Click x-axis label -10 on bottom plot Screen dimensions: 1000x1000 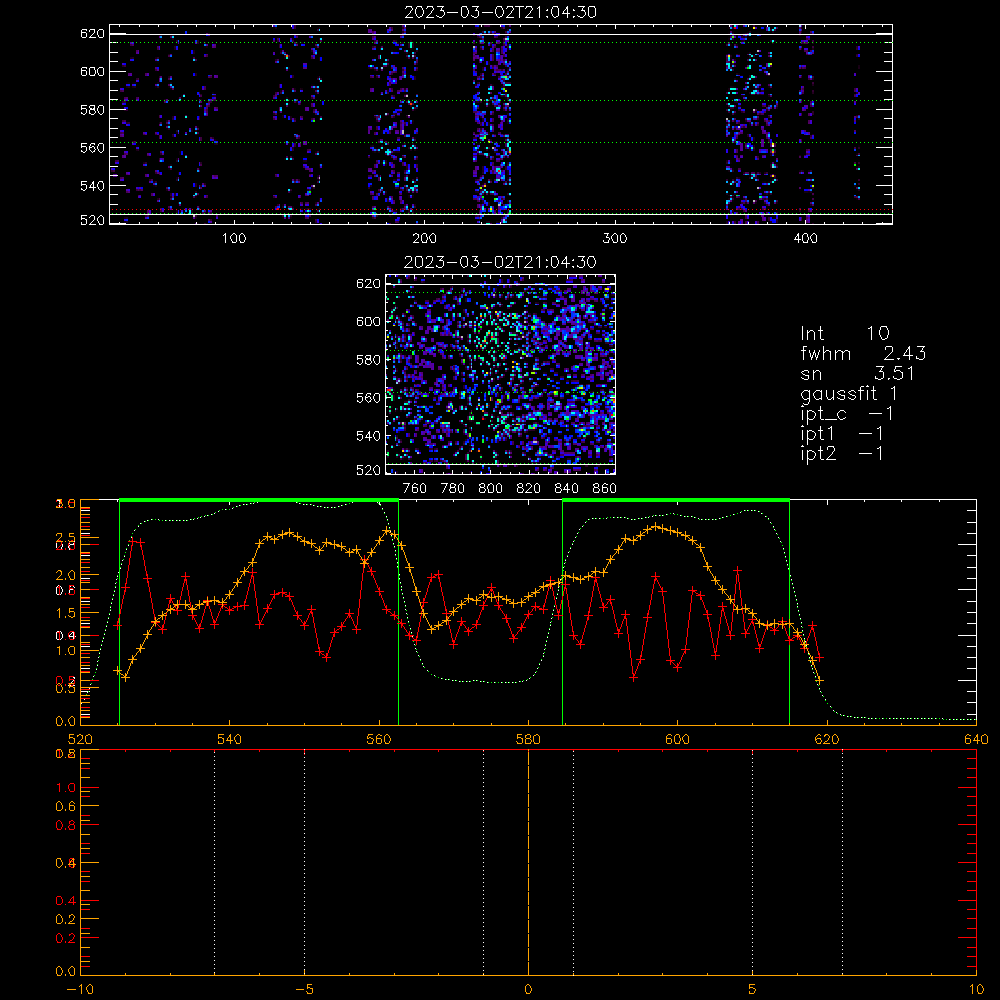pyautogui.click(x=80, y=990)
